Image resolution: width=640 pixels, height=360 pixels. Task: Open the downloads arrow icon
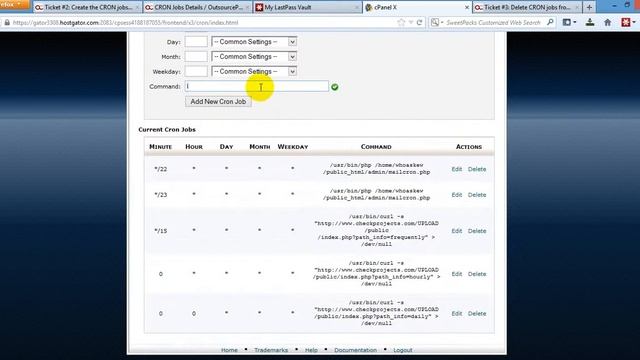pos(590,22)
